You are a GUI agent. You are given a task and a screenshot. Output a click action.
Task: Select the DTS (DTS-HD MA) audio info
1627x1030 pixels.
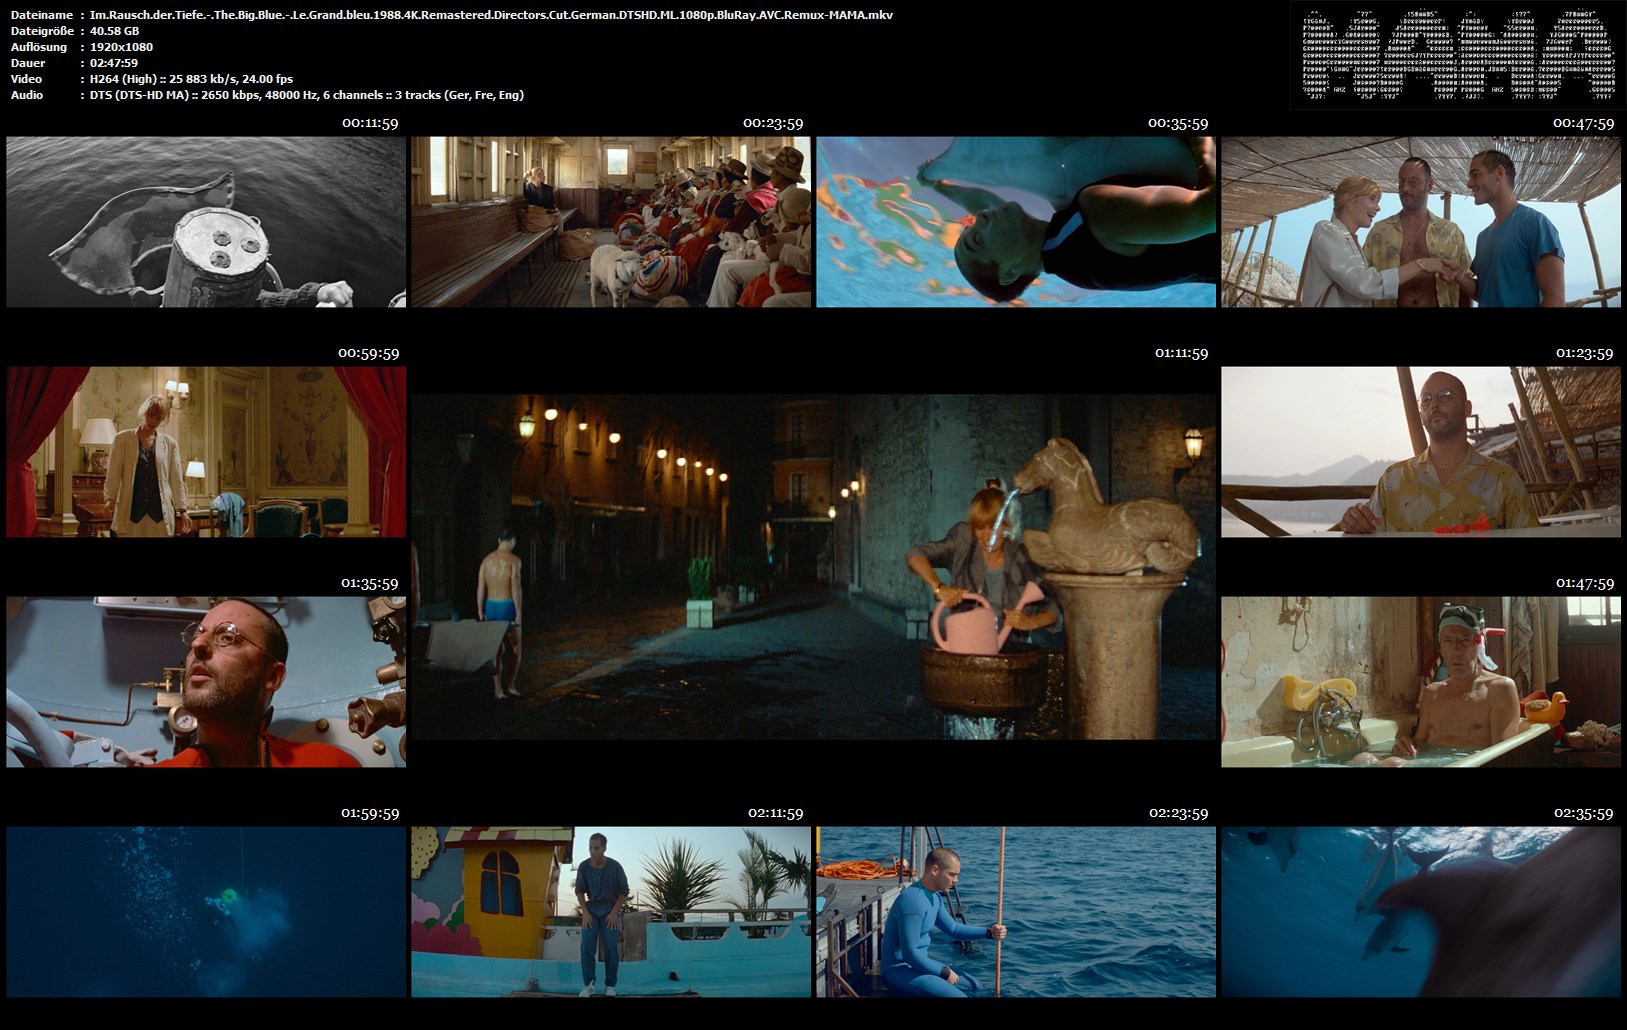[x=307, y=95]
